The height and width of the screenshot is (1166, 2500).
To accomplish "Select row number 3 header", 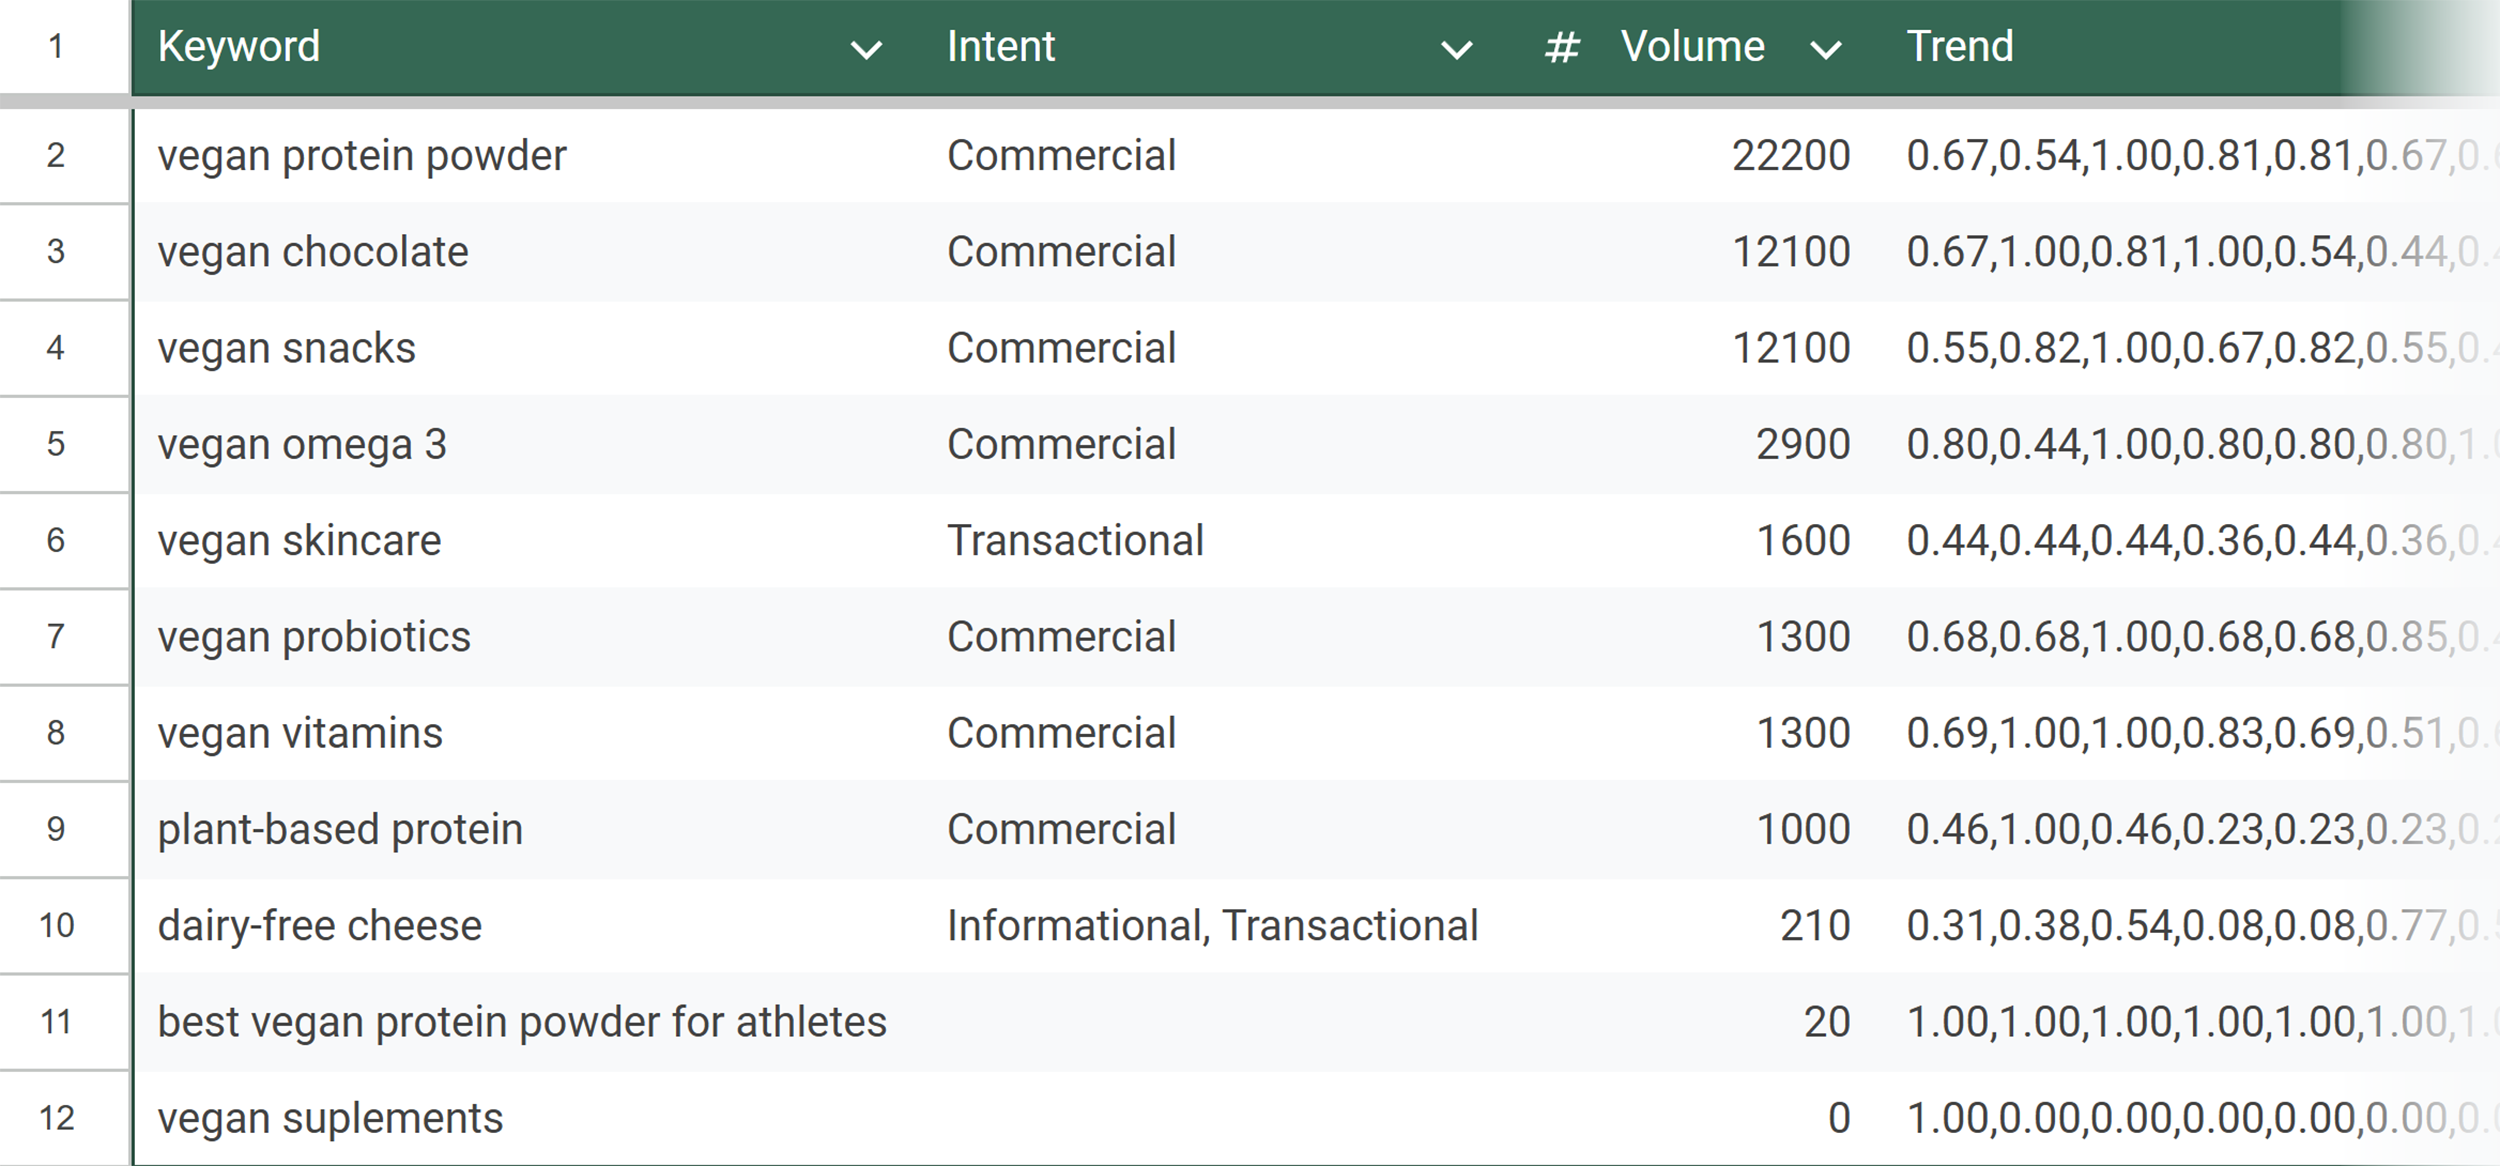I will pos(56,252).
